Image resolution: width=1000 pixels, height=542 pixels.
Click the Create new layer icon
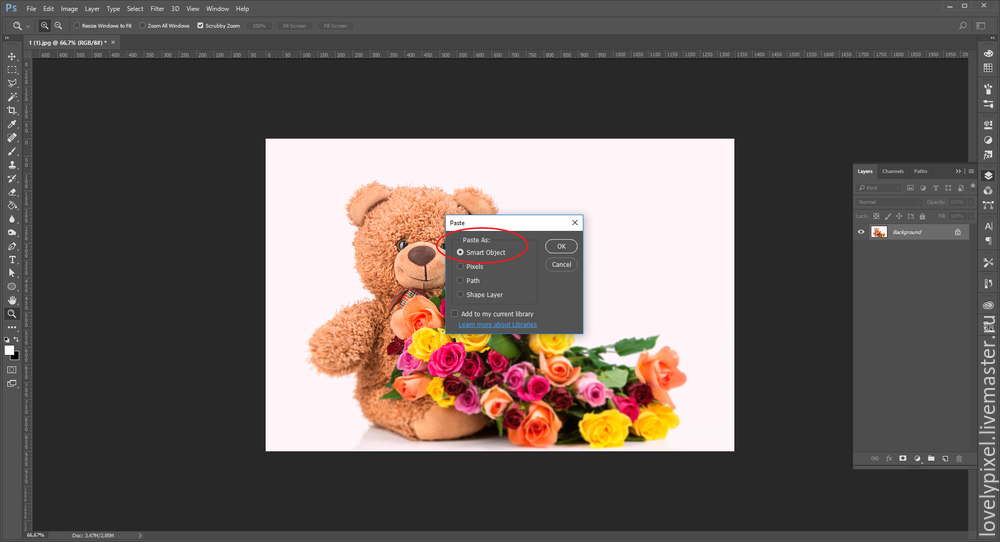point(945,458)
